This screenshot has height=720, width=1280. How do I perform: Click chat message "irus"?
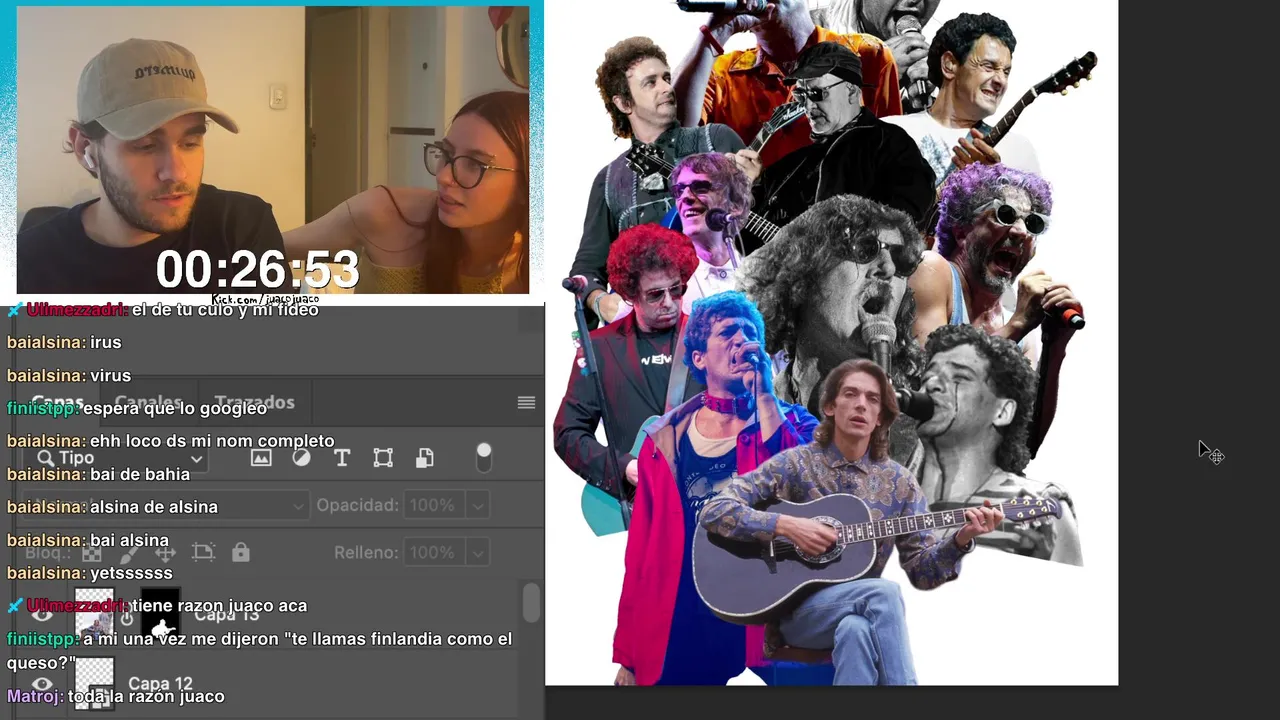point(105,342)
